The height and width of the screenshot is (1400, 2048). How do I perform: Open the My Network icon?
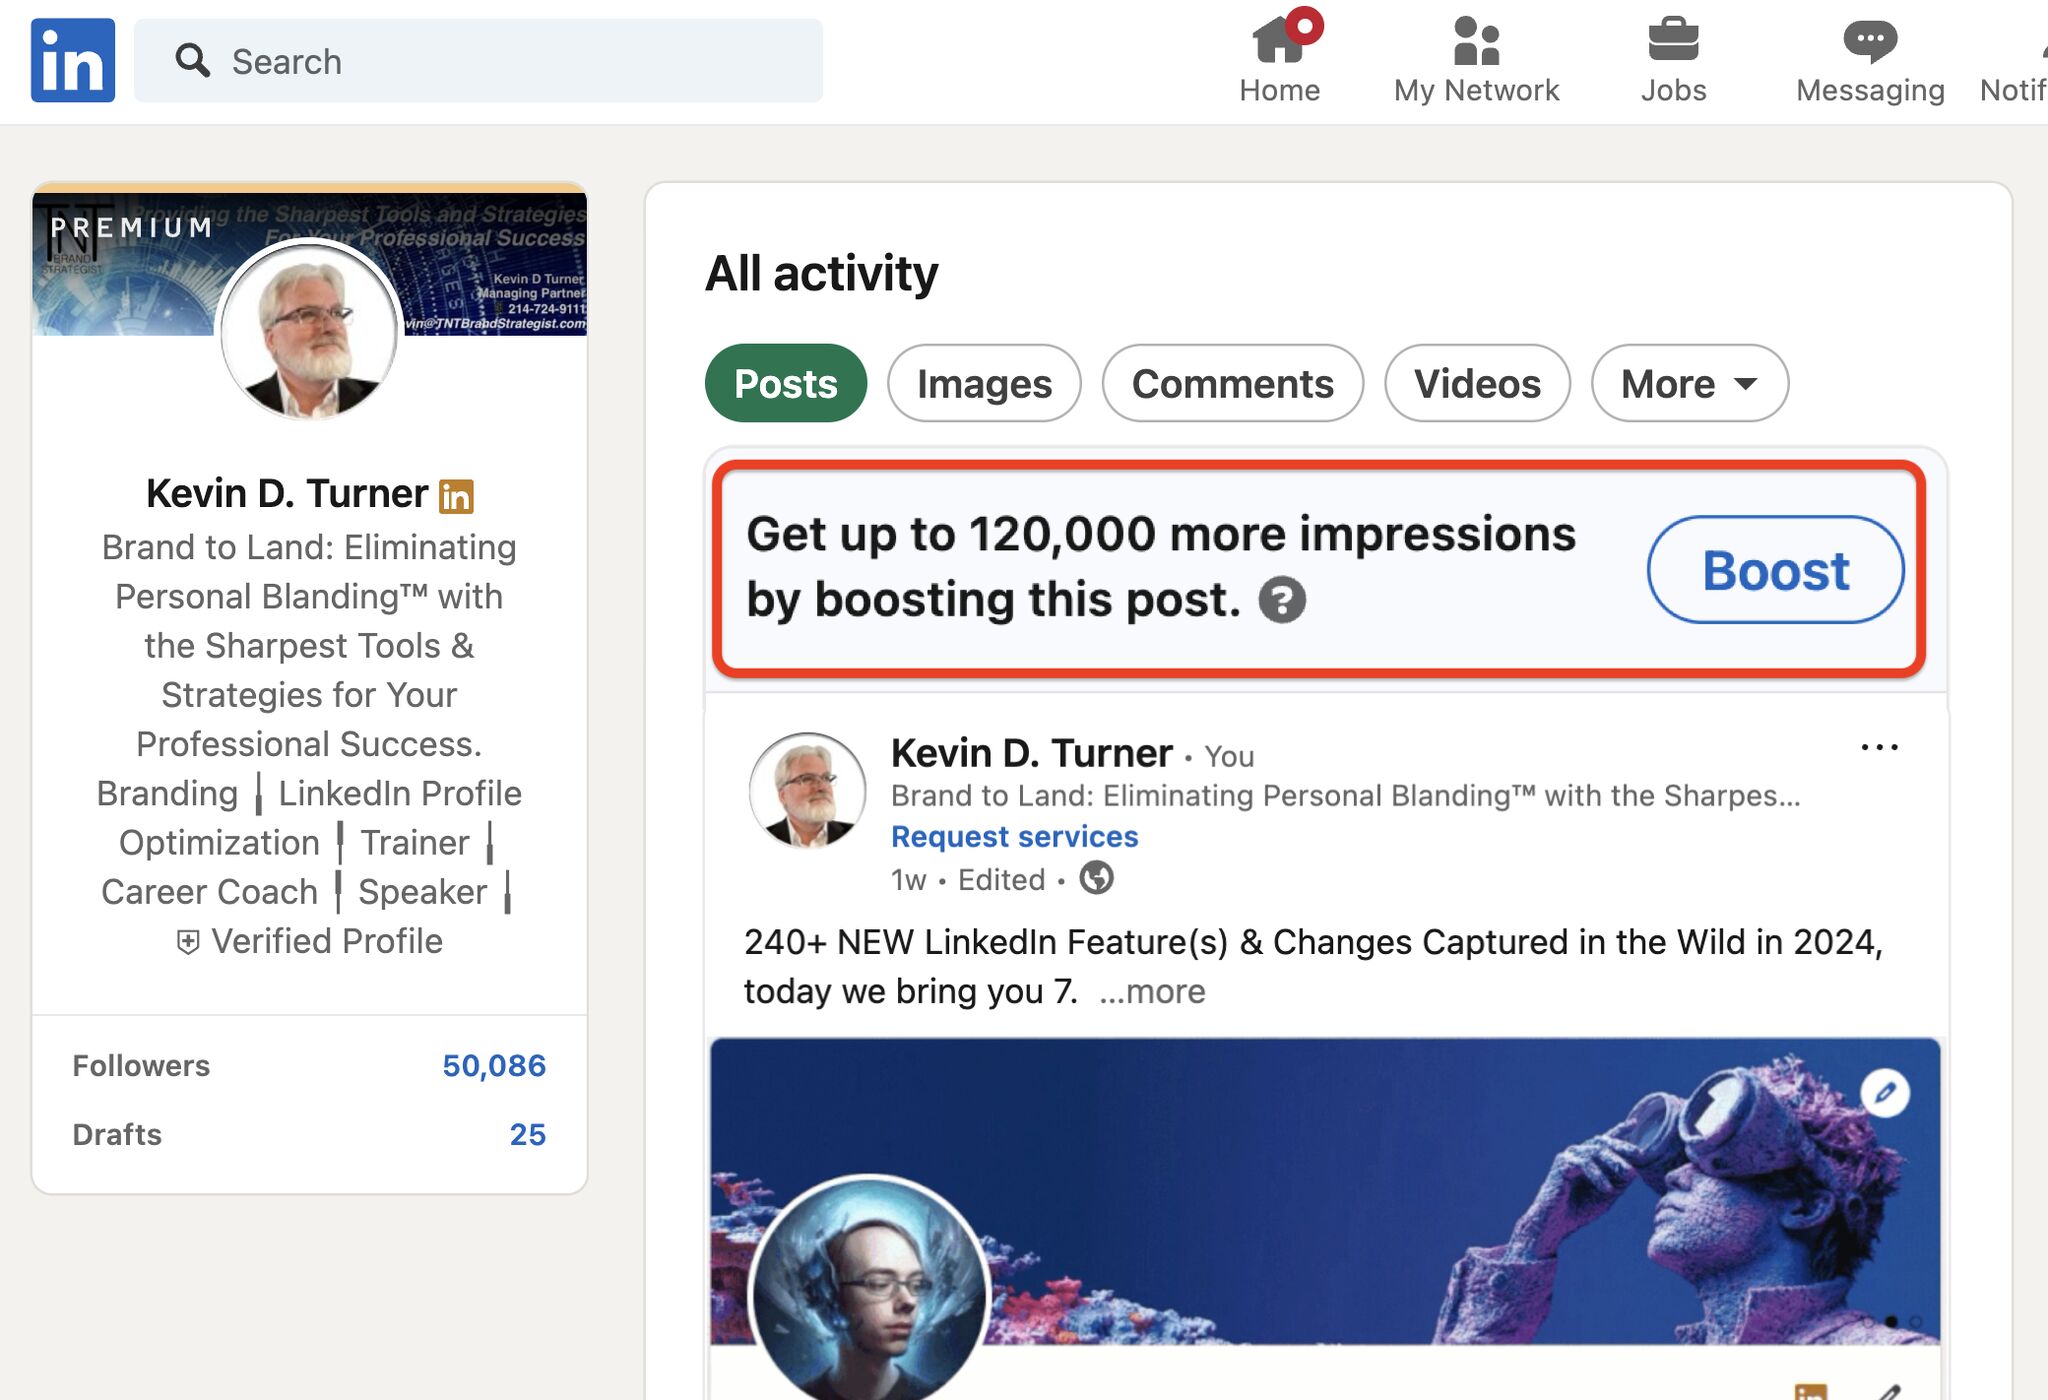click(x=1476, y=42)
